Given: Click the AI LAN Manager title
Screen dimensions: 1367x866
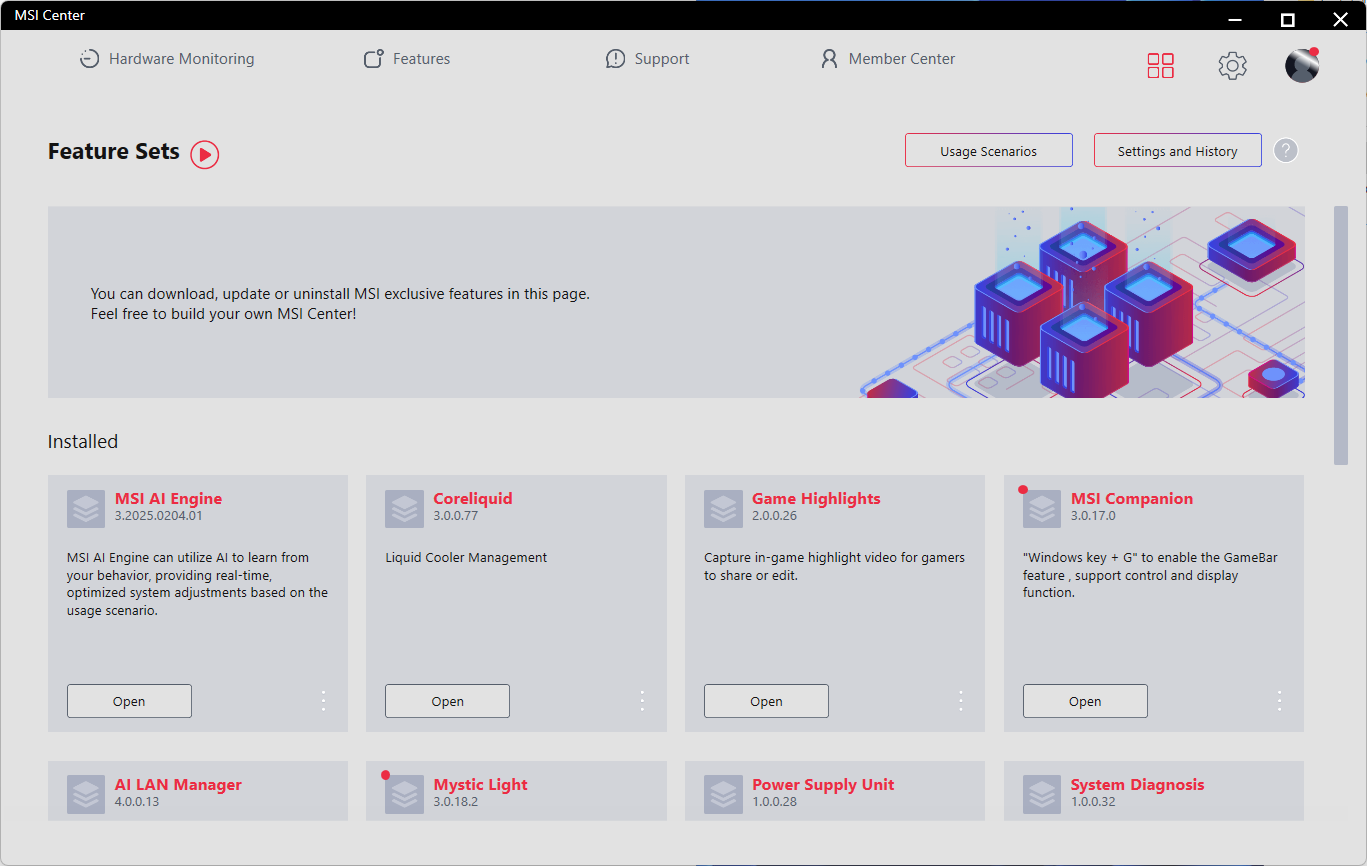Looking at the screenshot, I should [x=178, y=785].
